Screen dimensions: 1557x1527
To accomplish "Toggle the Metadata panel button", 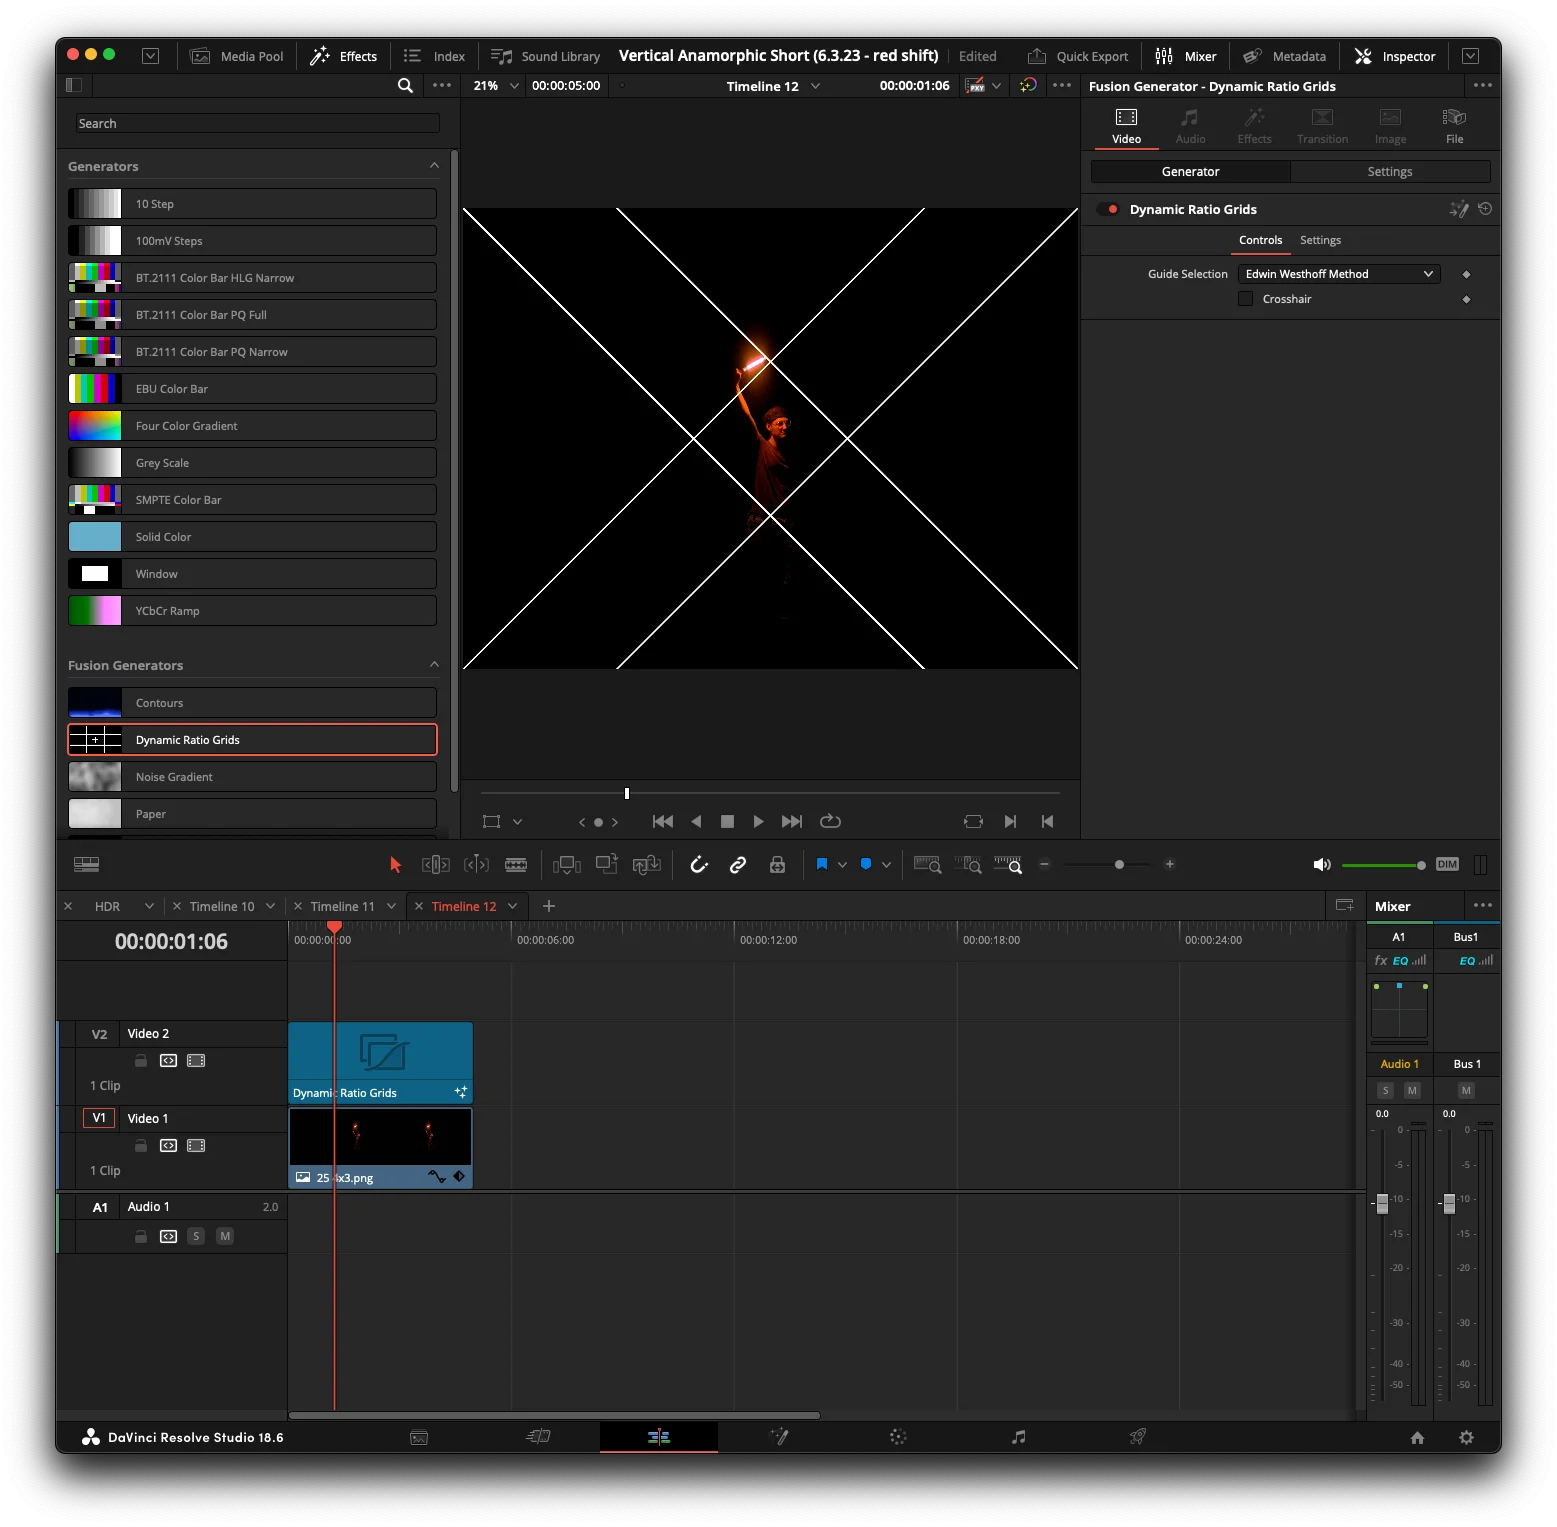I will click(x=1284, y=56).
